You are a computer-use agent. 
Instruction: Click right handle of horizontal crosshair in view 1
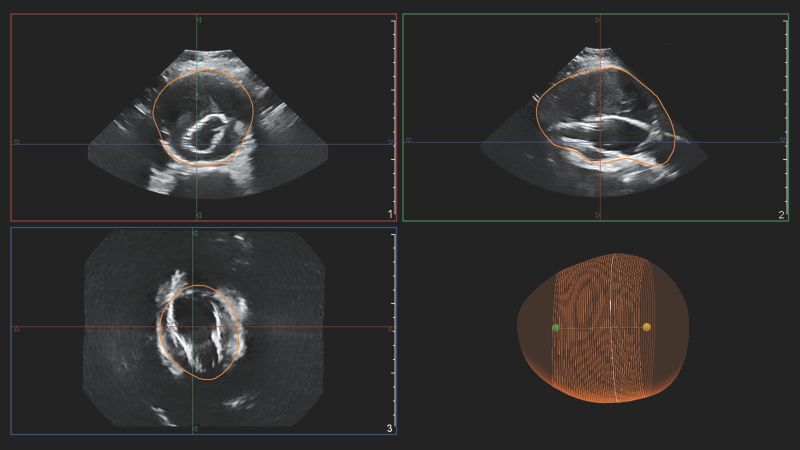[x=390, y=142]
